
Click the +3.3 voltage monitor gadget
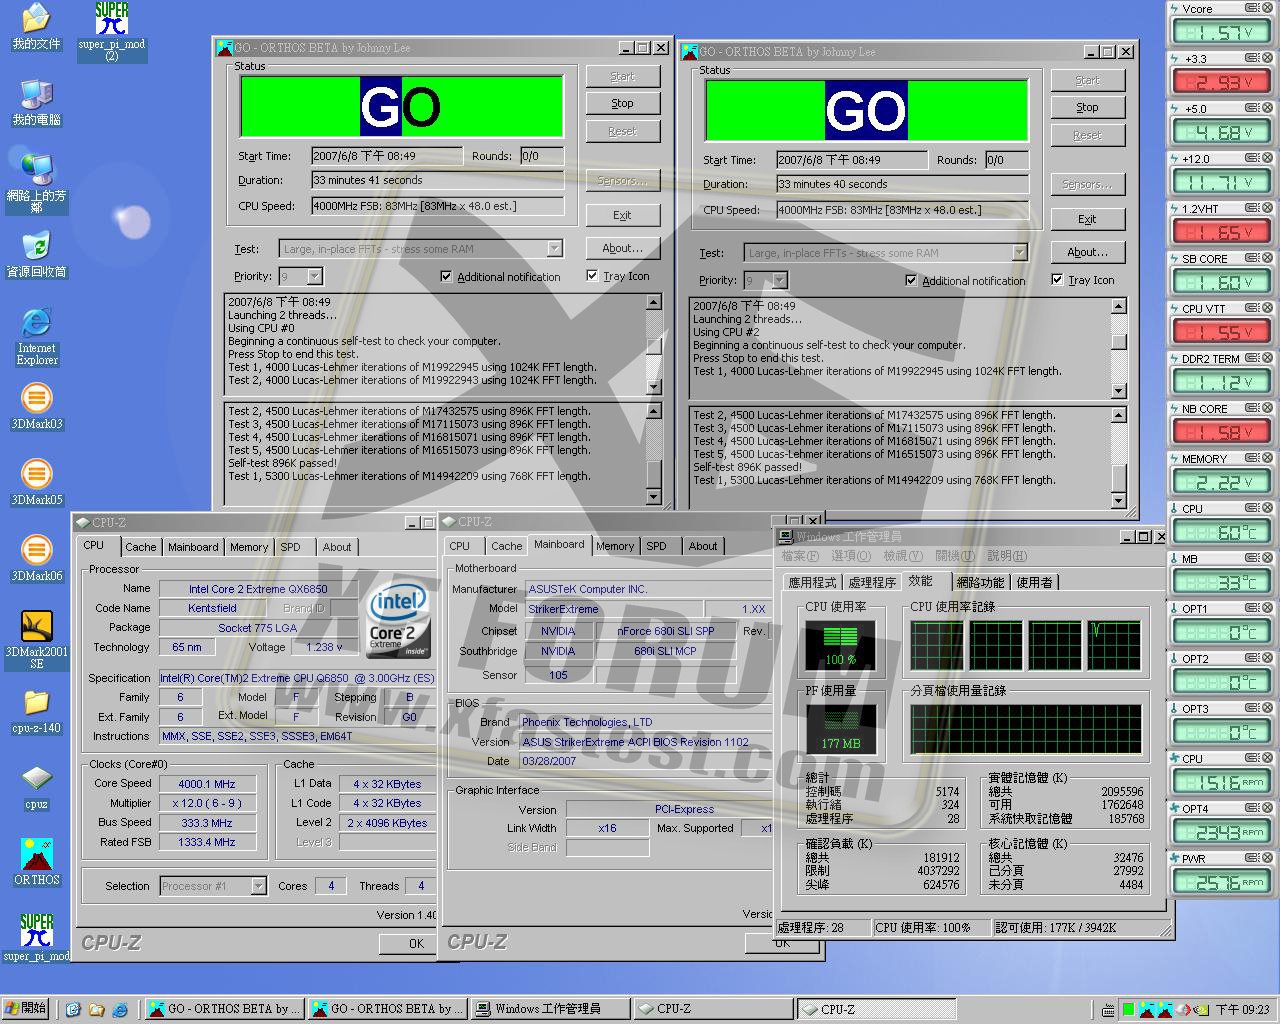1222,75
